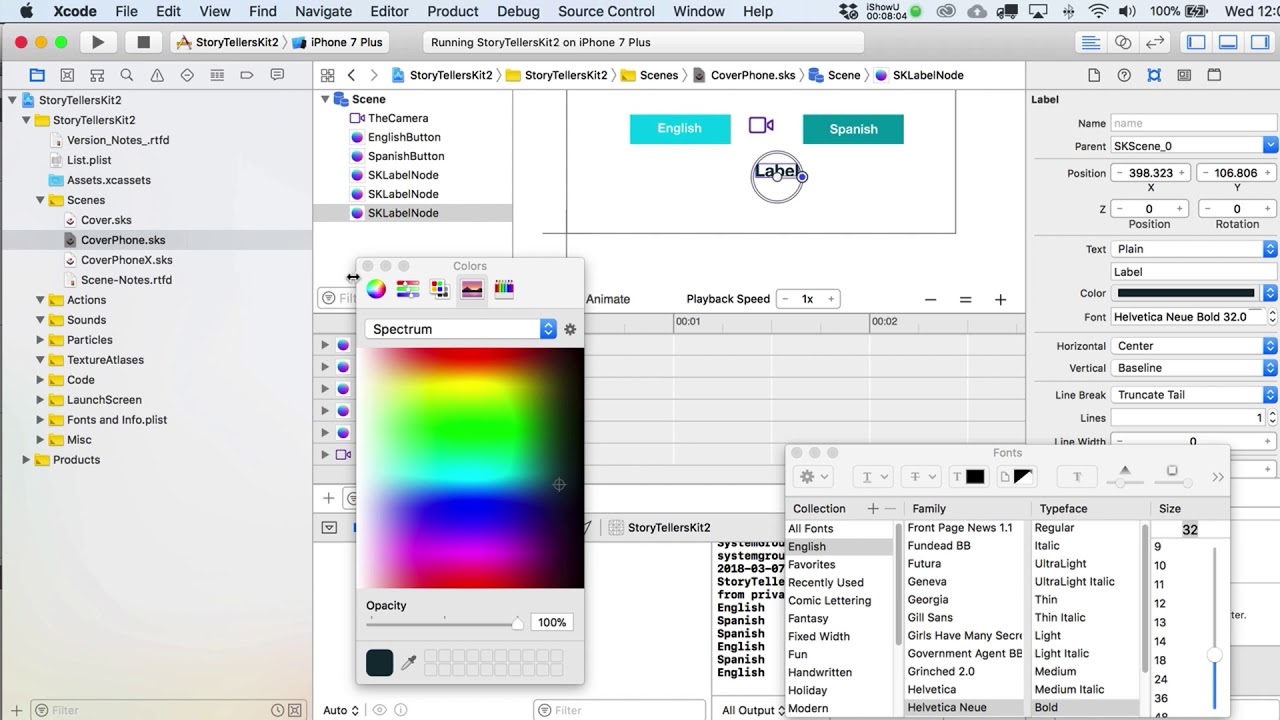Viewport: 1280px width, 720px height.
Task: Choose the Medium Italic typeface
Action: click(x=1069, y=690)
